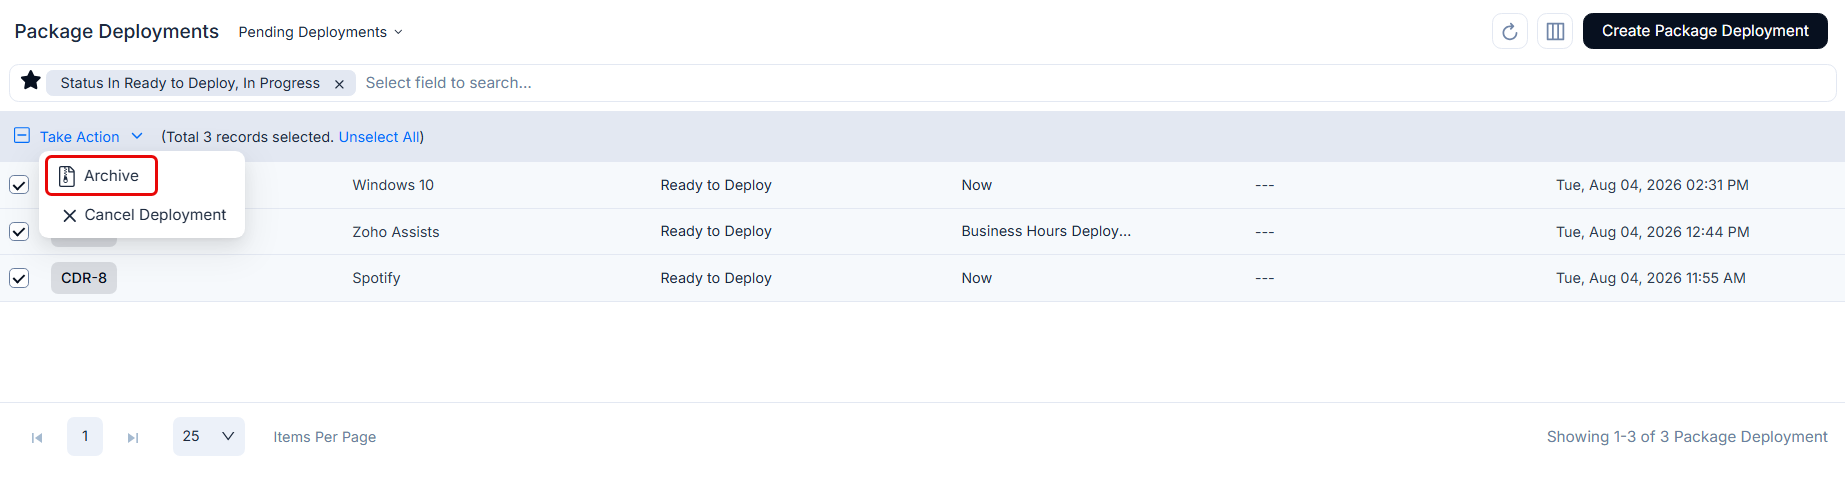This screenshot has width=1845, height=485.
Task: Select page 1 in pagination
Action: coord(85,436)
